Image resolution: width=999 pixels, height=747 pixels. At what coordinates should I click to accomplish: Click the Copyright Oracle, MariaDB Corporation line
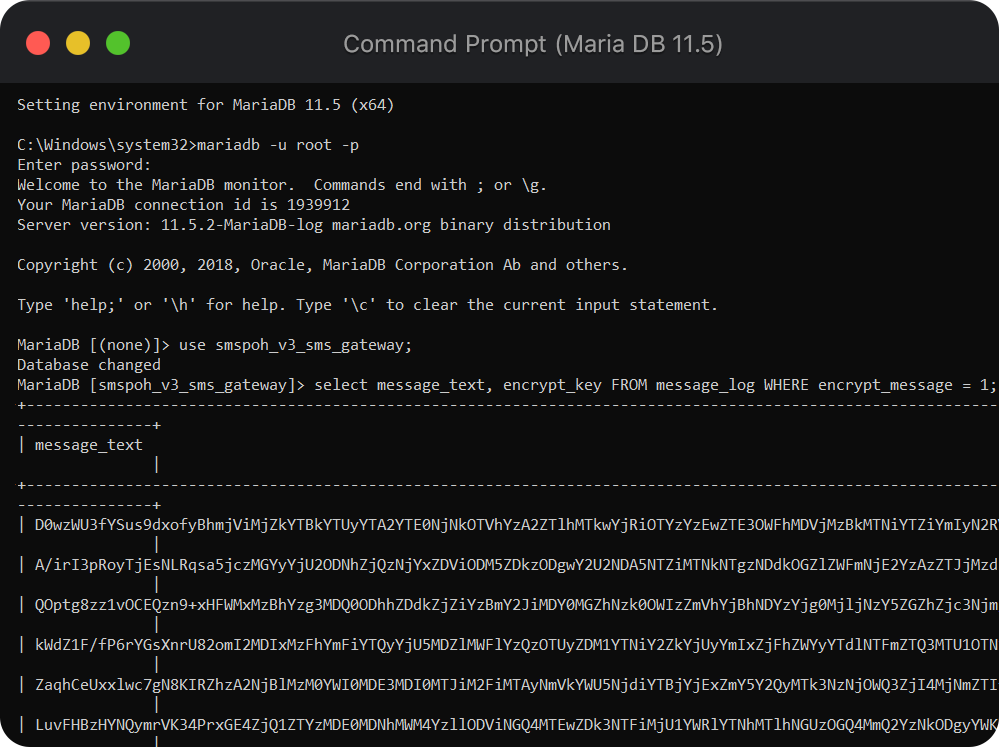pos(322,265)
